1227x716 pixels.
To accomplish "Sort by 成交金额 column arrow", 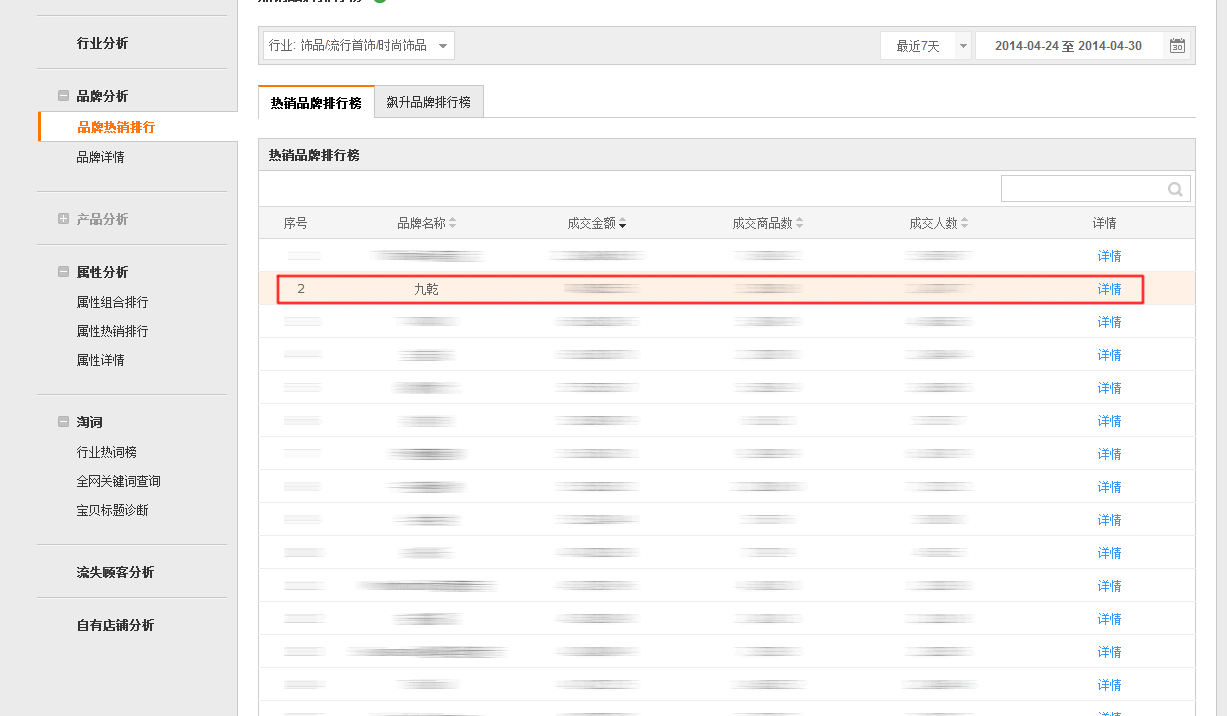I will pyautogui.click(x=622, y=224).
